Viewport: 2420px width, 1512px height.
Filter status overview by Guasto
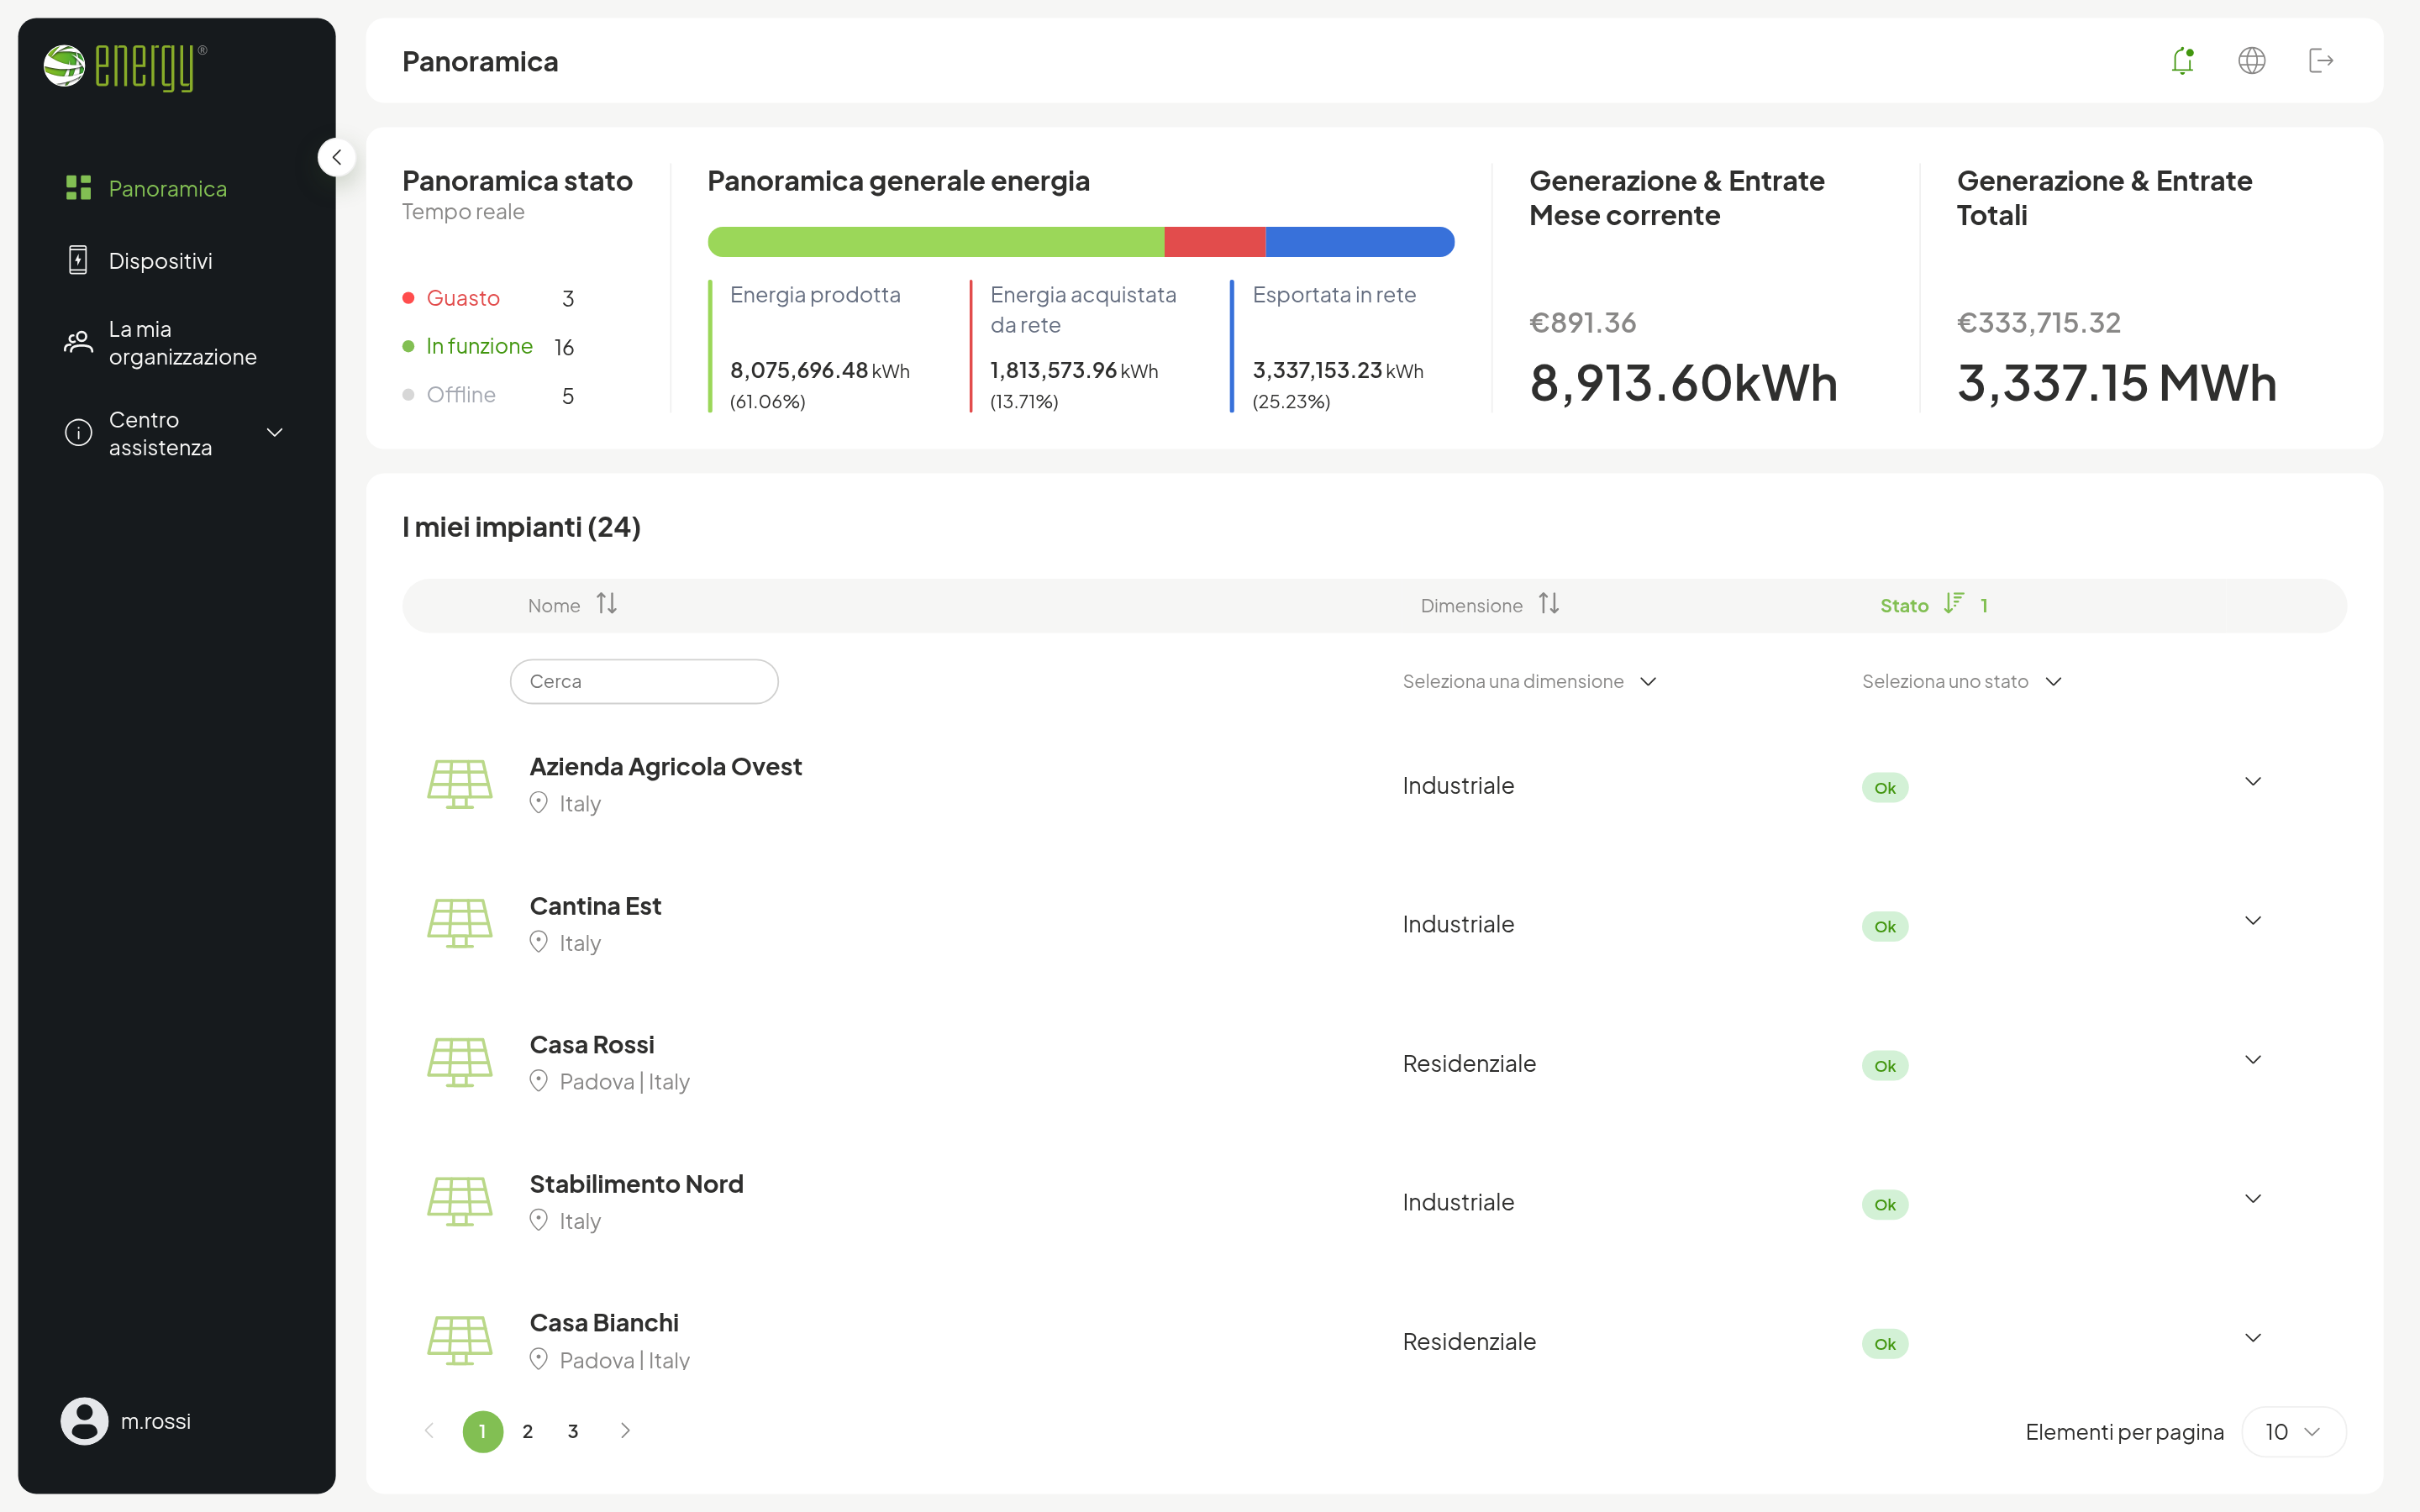[x=462, y=298]
